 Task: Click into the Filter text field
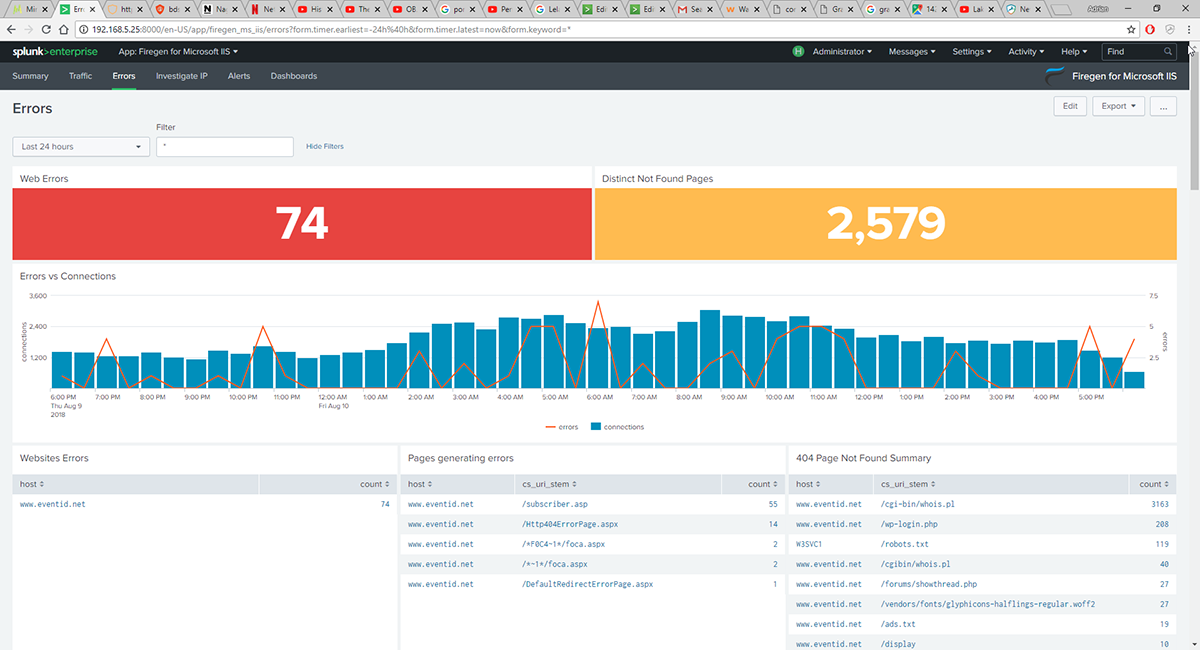[x=224, y=147]
